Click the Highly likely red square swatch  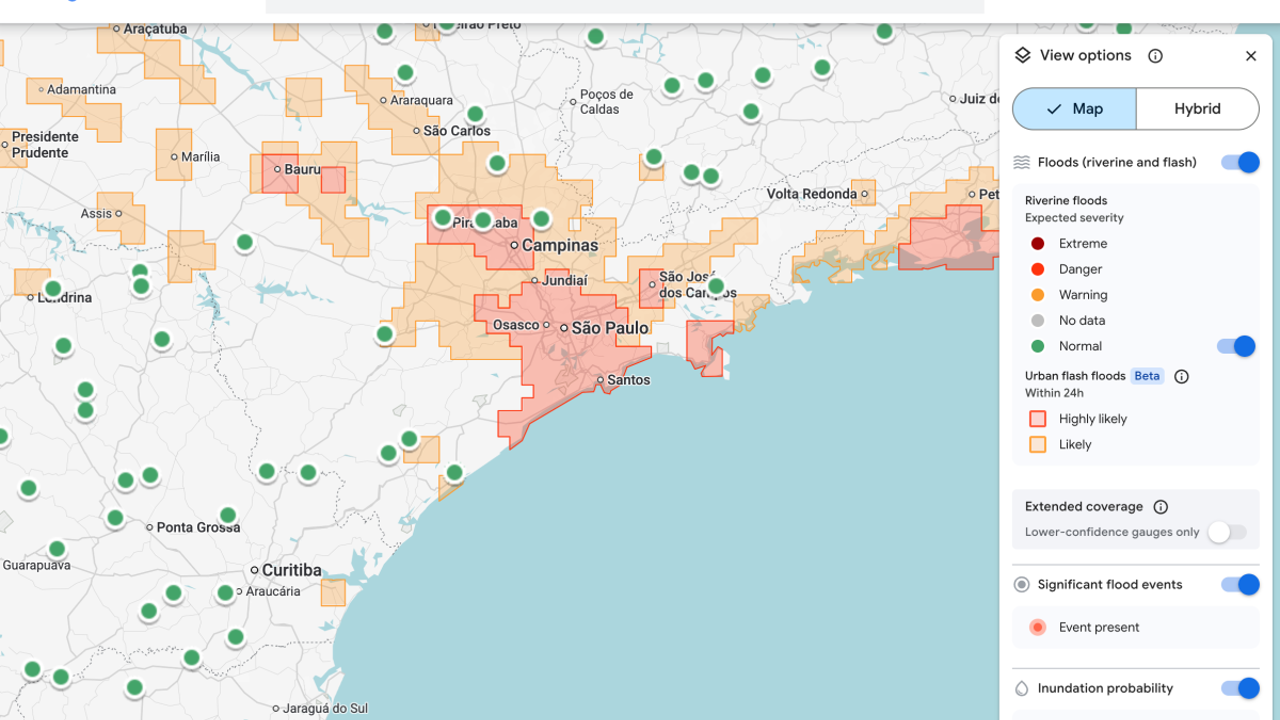click(x=1038, y=419)
